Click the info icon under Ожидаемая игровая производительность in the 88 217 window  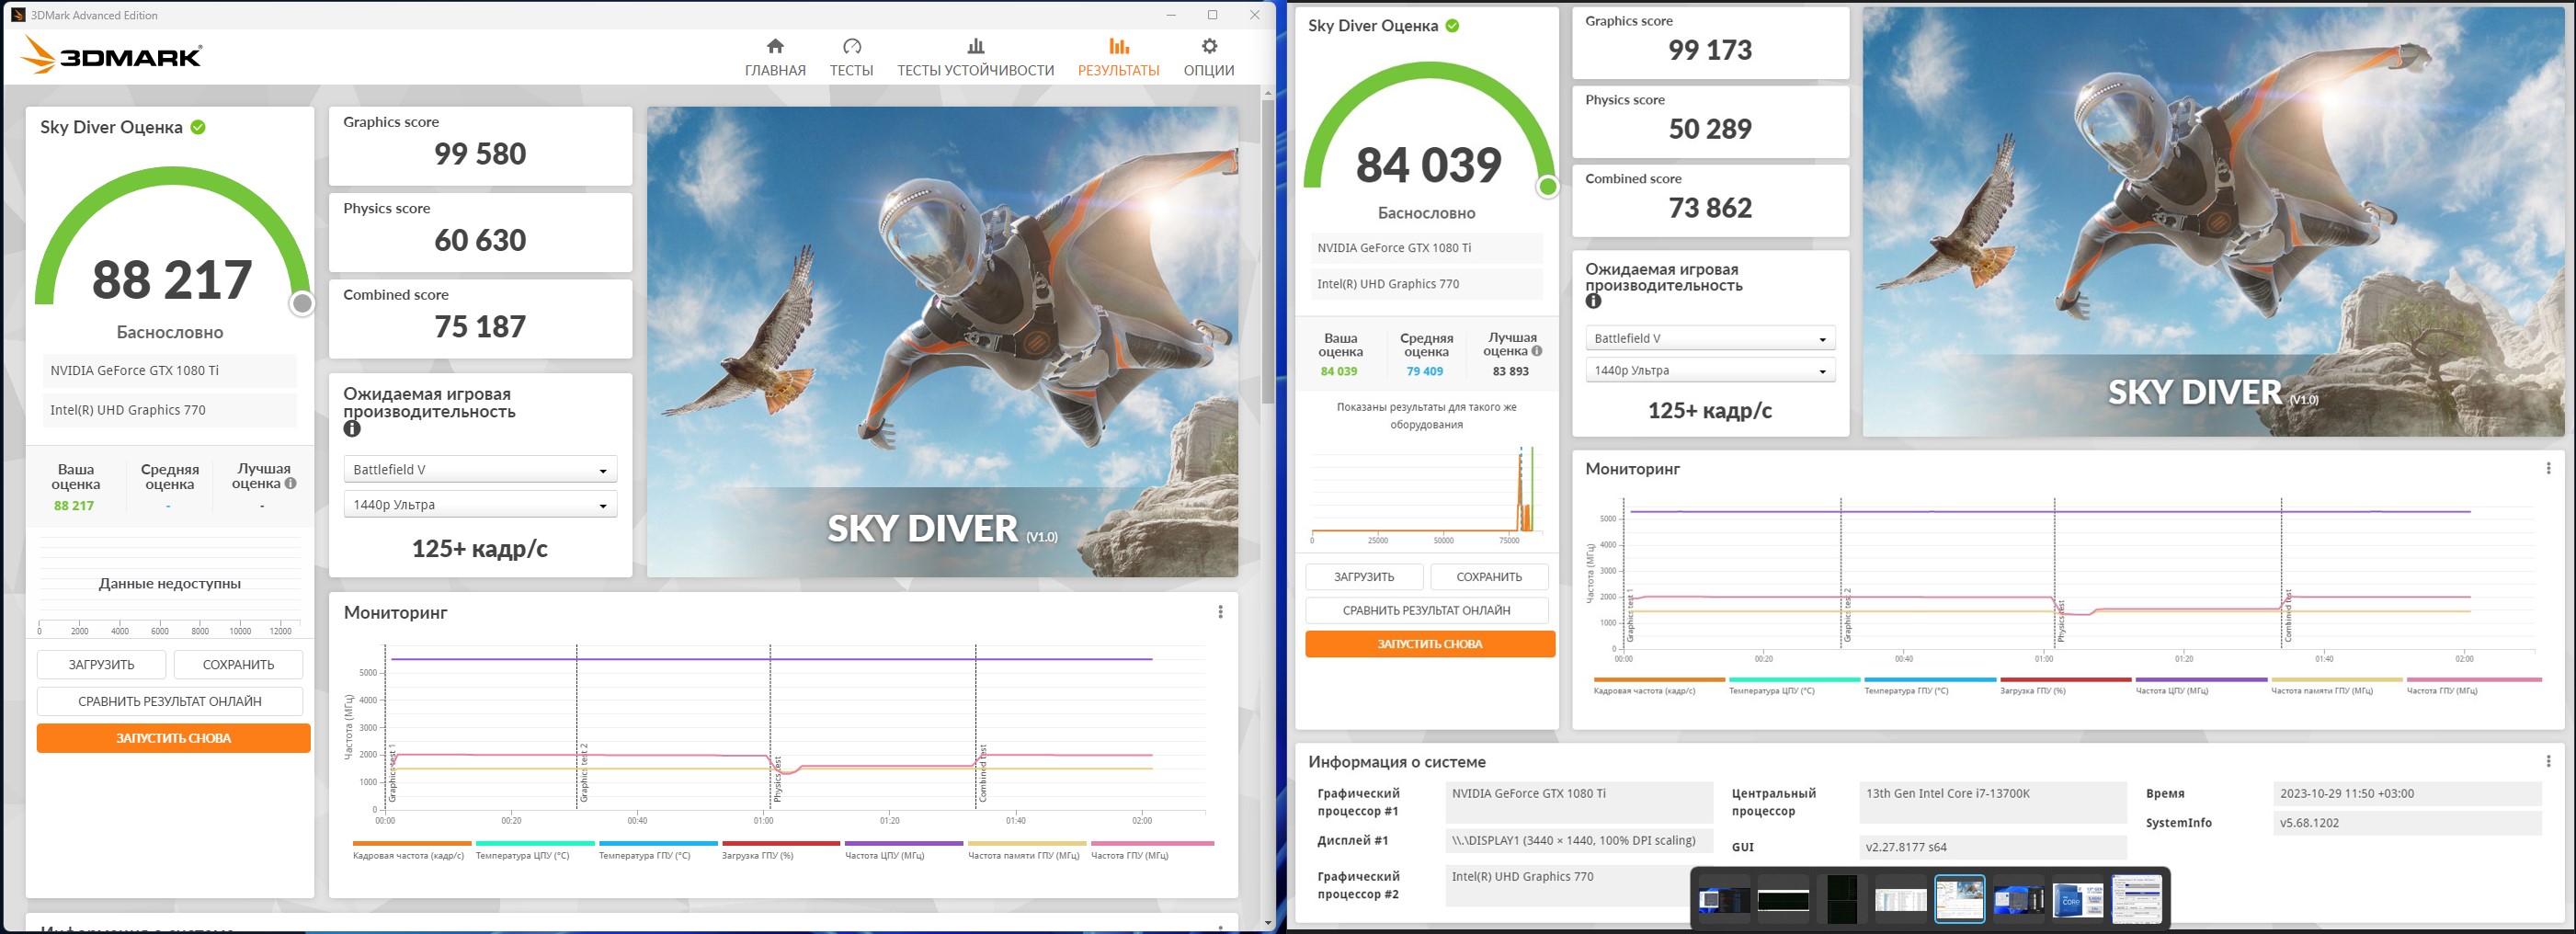pos(352,429)
